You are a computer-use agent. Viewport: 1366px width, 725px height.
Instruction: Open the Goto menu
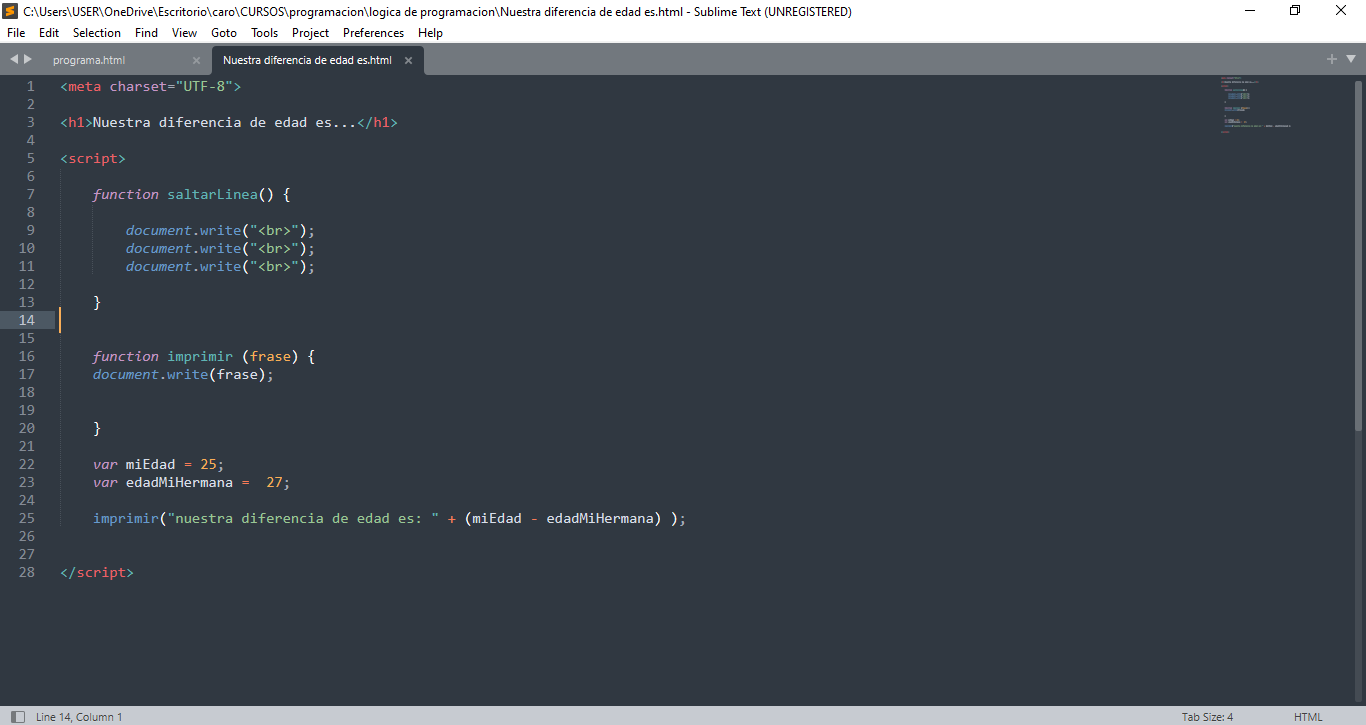[x=224, y=33]
